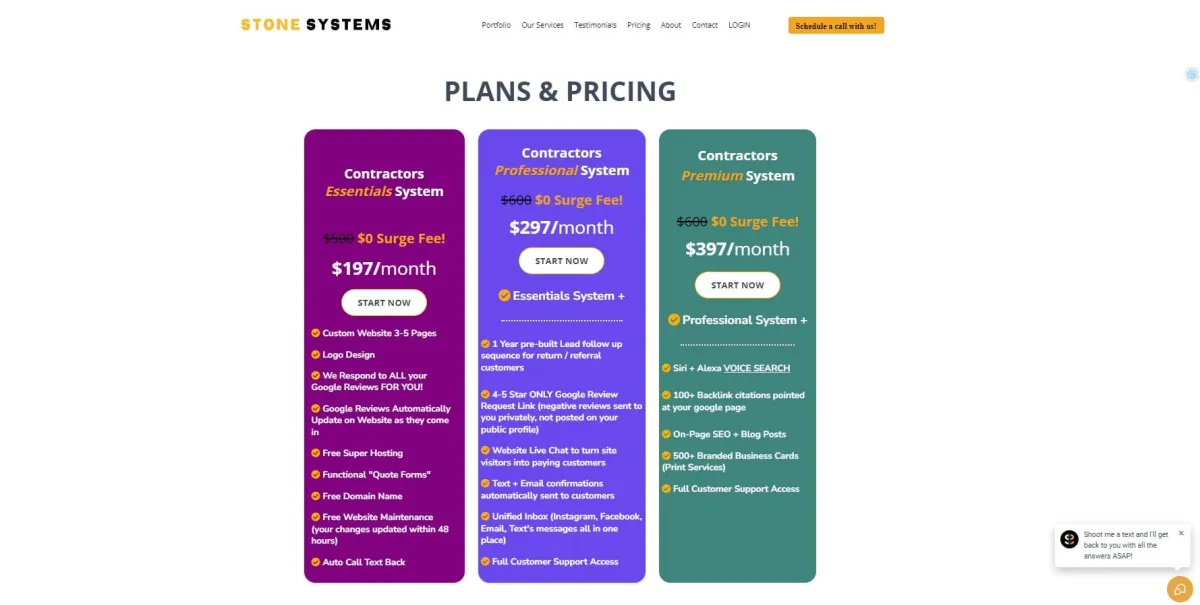Click the LOGIN link
This screenshot has height=605, width=1200.
[x=739, y=25]
